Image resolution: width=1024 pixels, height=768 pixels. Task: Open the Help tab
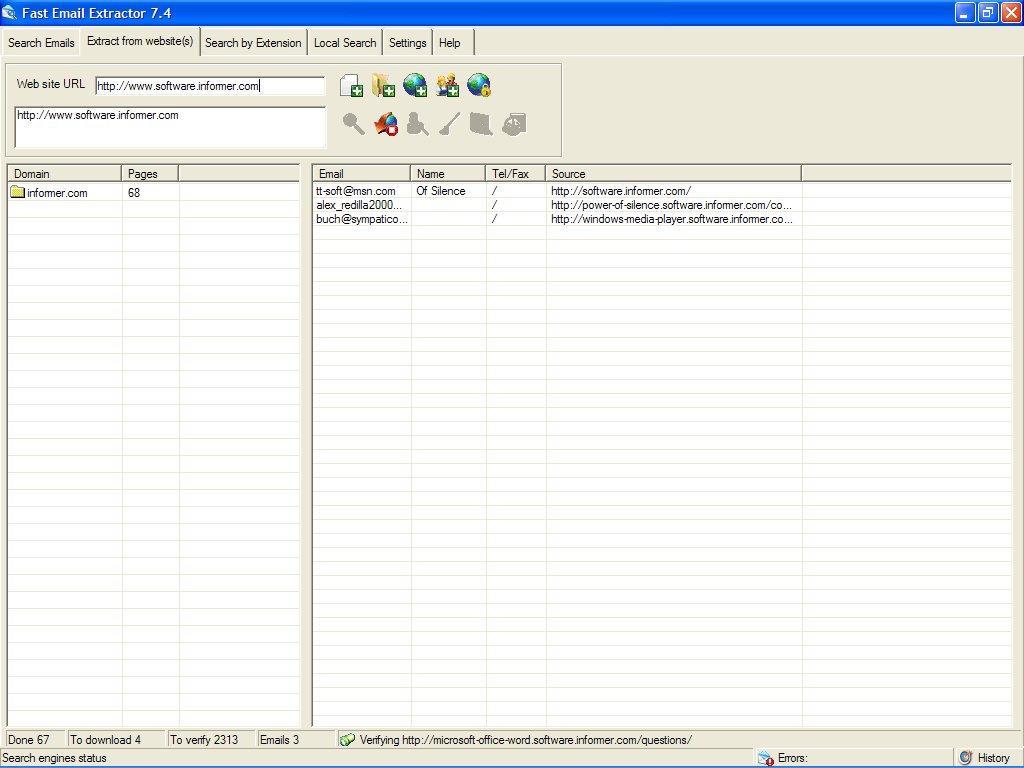[x=449, y=42]
